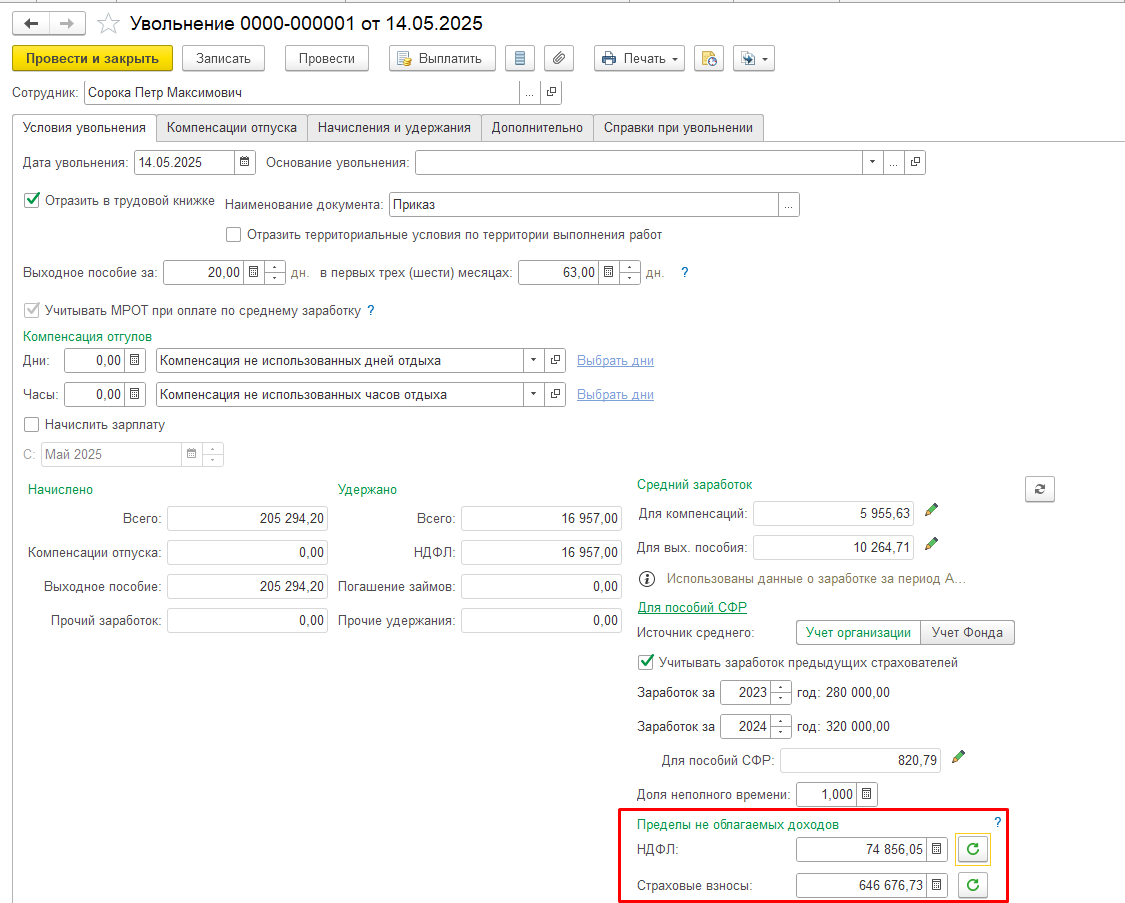Open calculator for Выходное пособие days
Screen dimensions: 1125x903
(253, 273)
